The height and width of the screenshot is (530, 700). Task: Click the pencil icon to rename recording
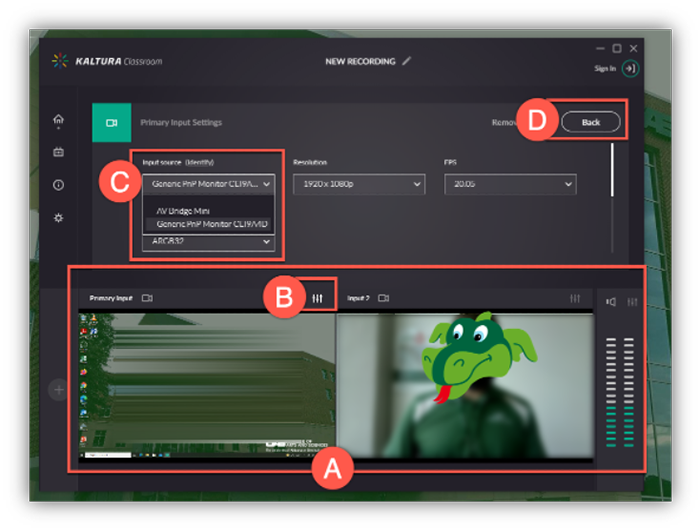(x=406, y=61)
